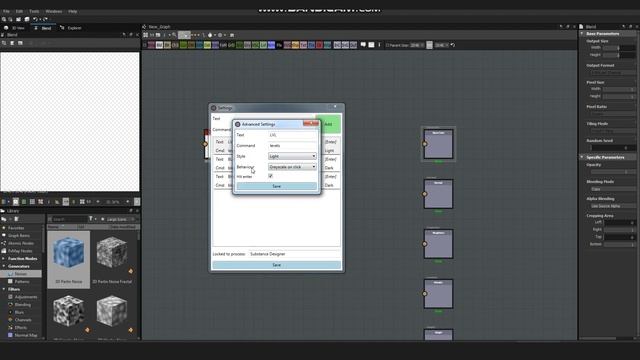Adjust the Cropping Area Bottom slider
The height and width of the screenshot is (360, 640).
pyautogui.click(x=619, y=244)
